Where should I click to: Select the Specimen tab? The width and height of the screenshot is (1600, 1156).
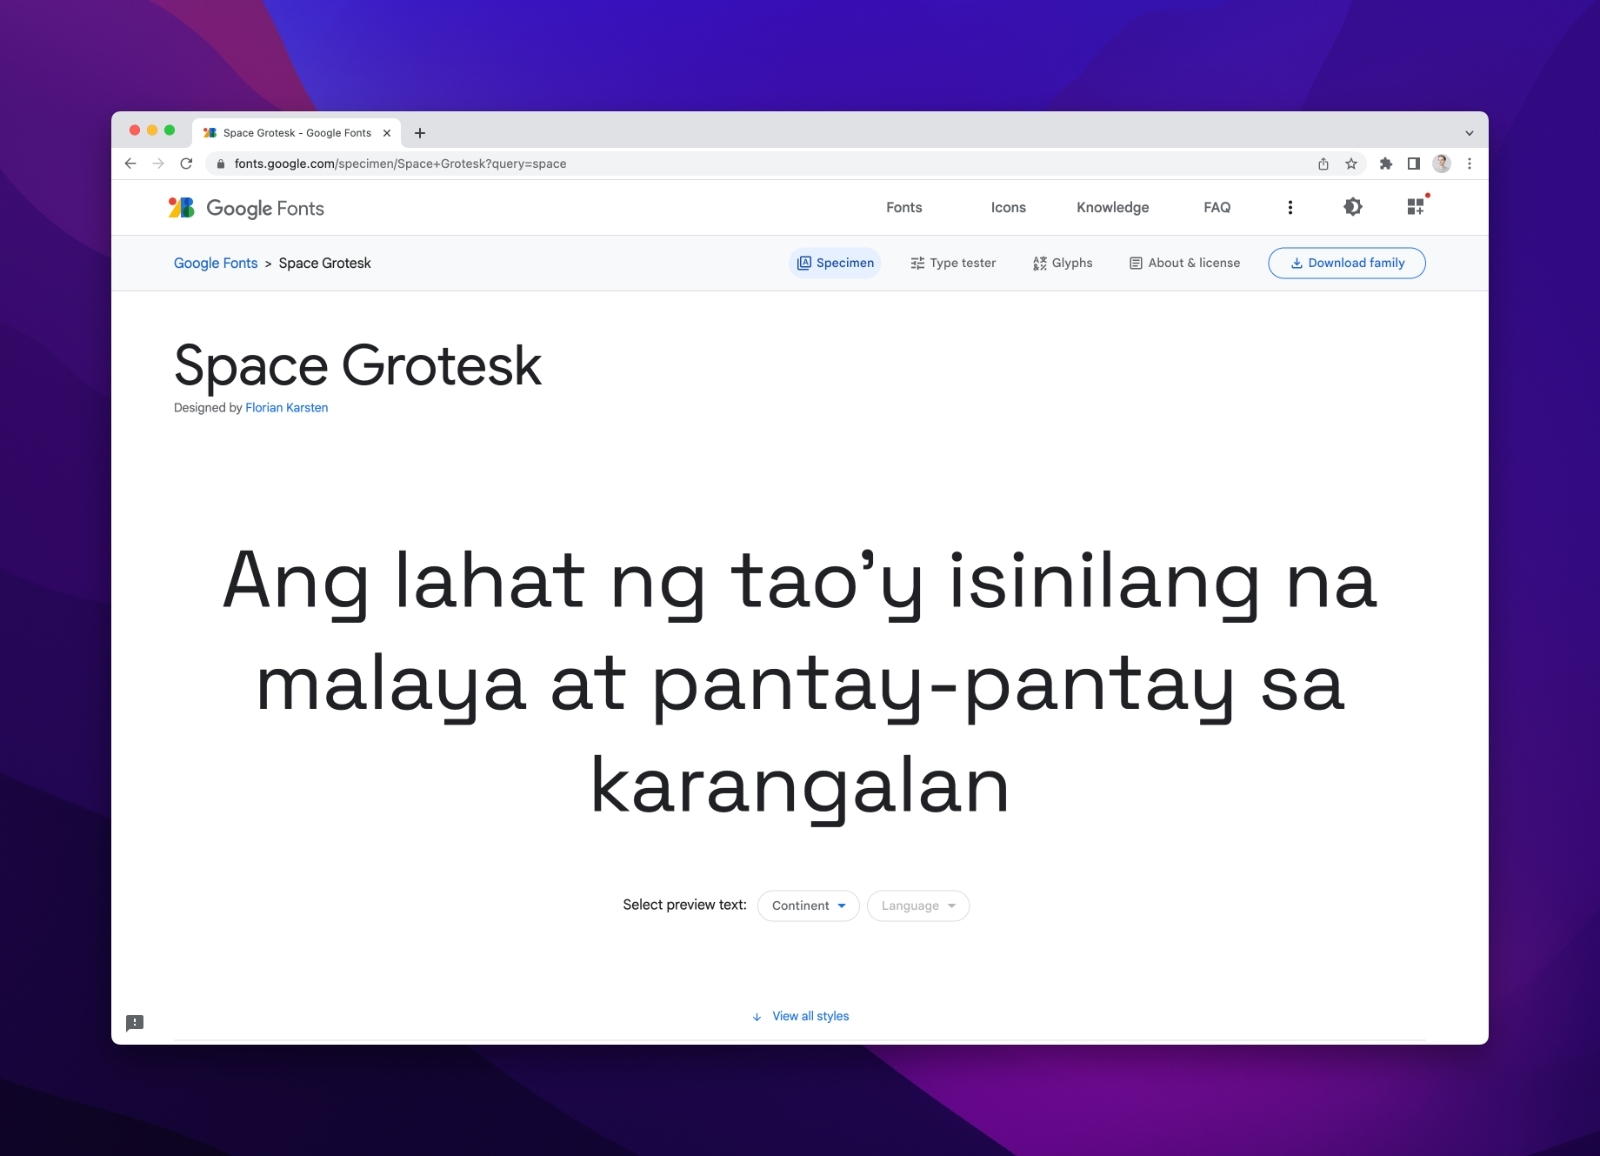point(835,263)
